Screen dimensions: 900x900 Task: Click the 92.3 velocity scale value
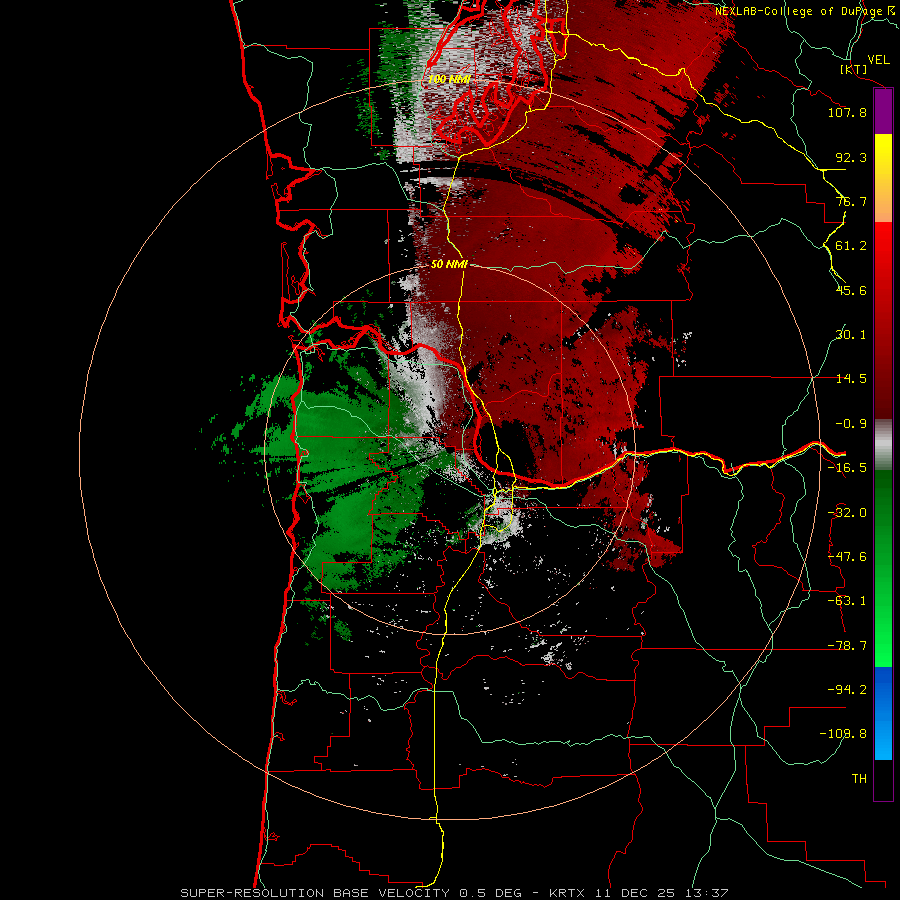tap(851, 157)
